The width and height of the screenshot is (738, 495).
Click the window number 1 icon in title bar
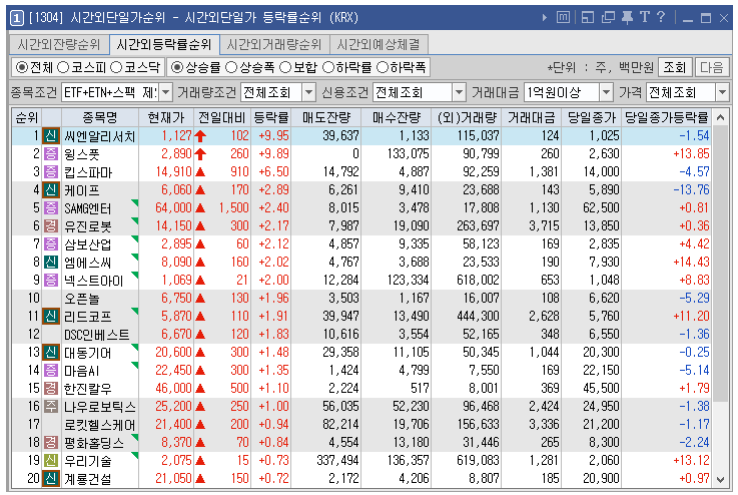16,18
